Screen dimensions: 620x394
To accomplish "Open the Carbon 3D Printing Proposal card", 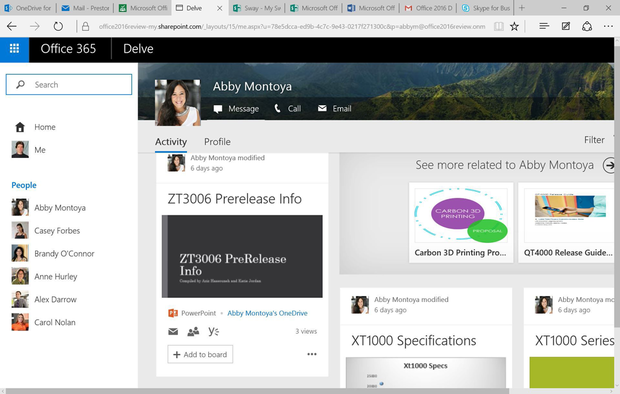I will tap(461, 223).
